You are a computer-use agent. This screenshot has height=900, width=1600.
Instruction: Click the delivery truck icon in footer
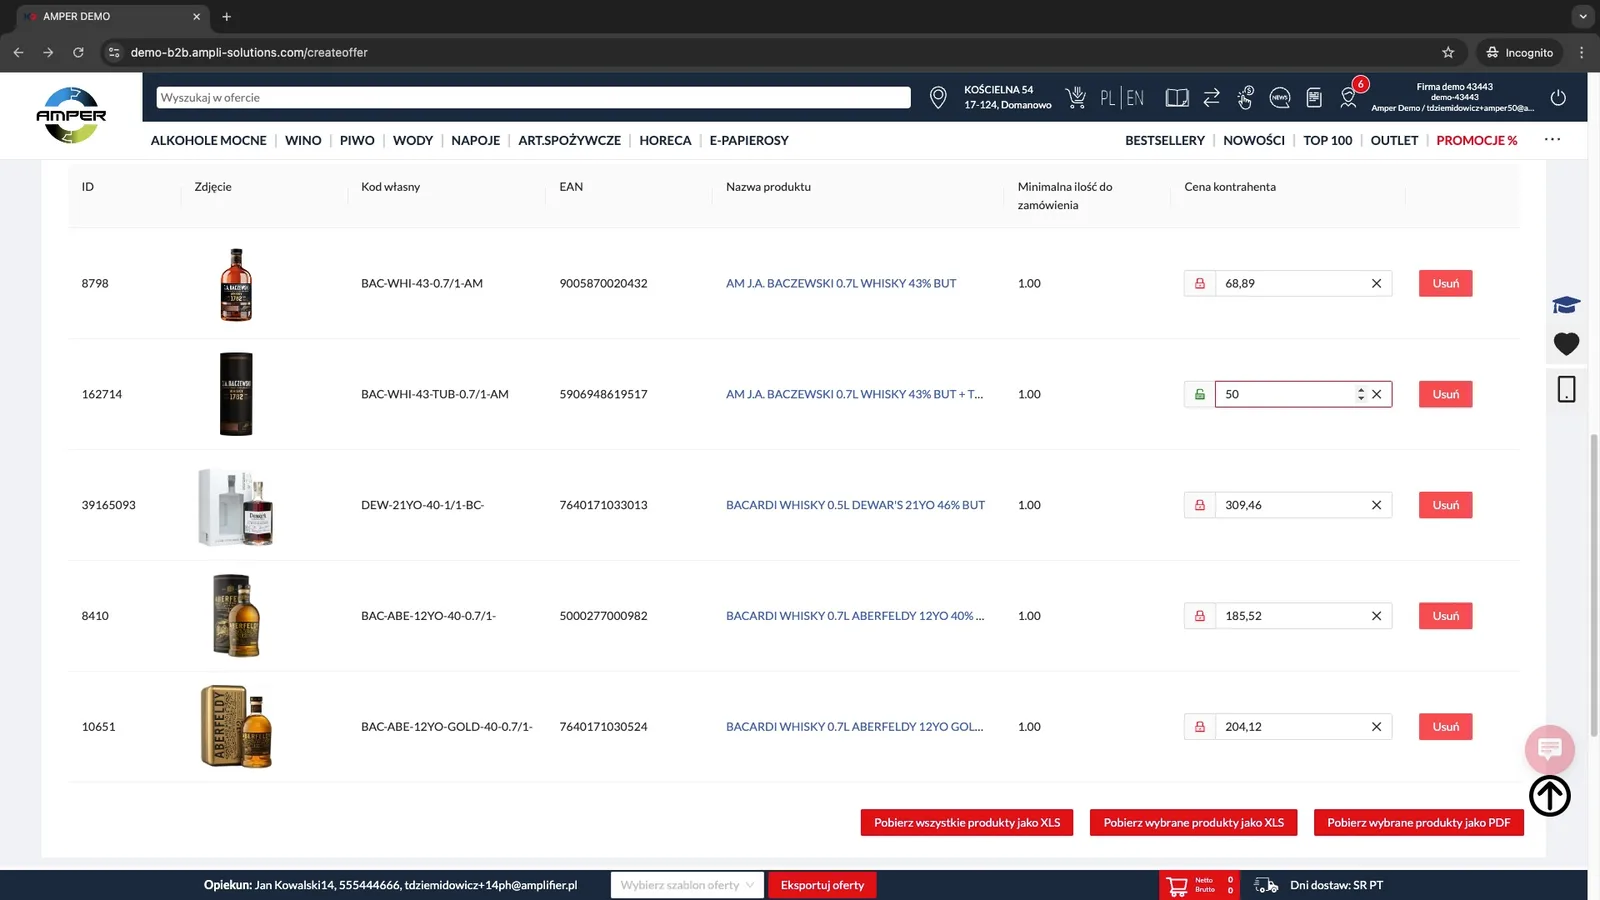[x=1266, y=885]
